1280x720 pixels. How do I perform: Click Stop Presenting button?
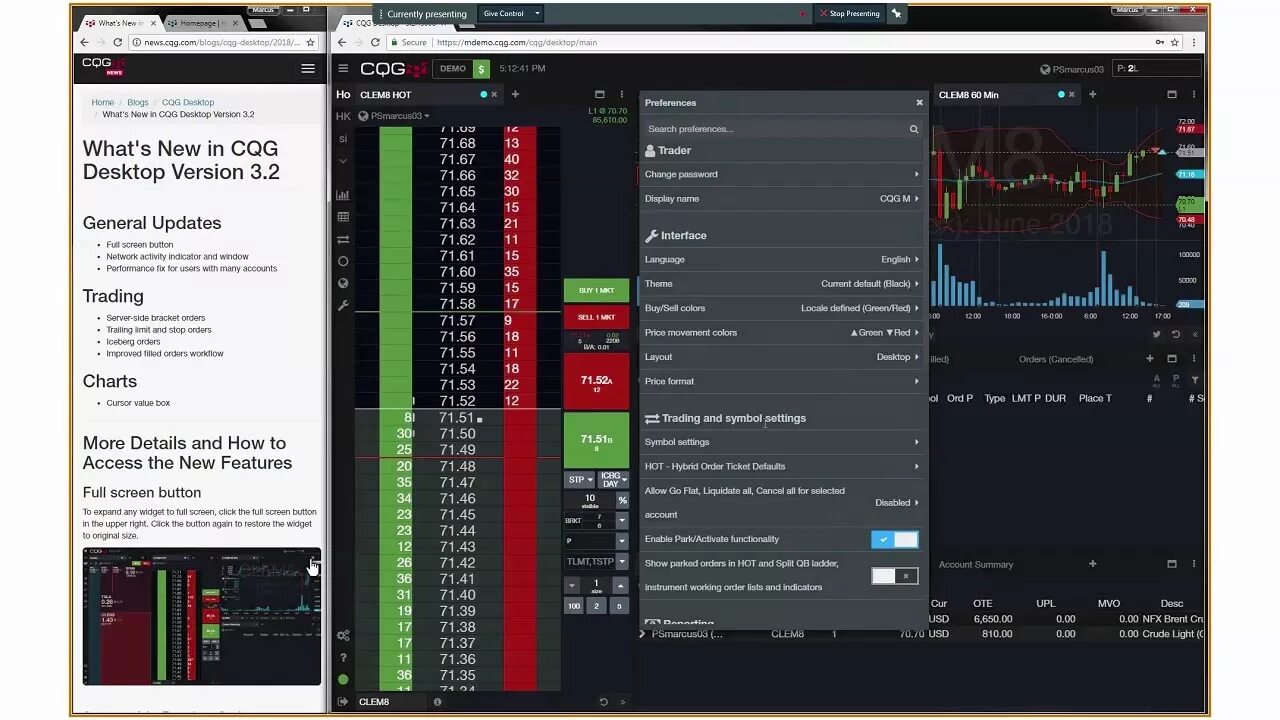click(x=849, y=14)
